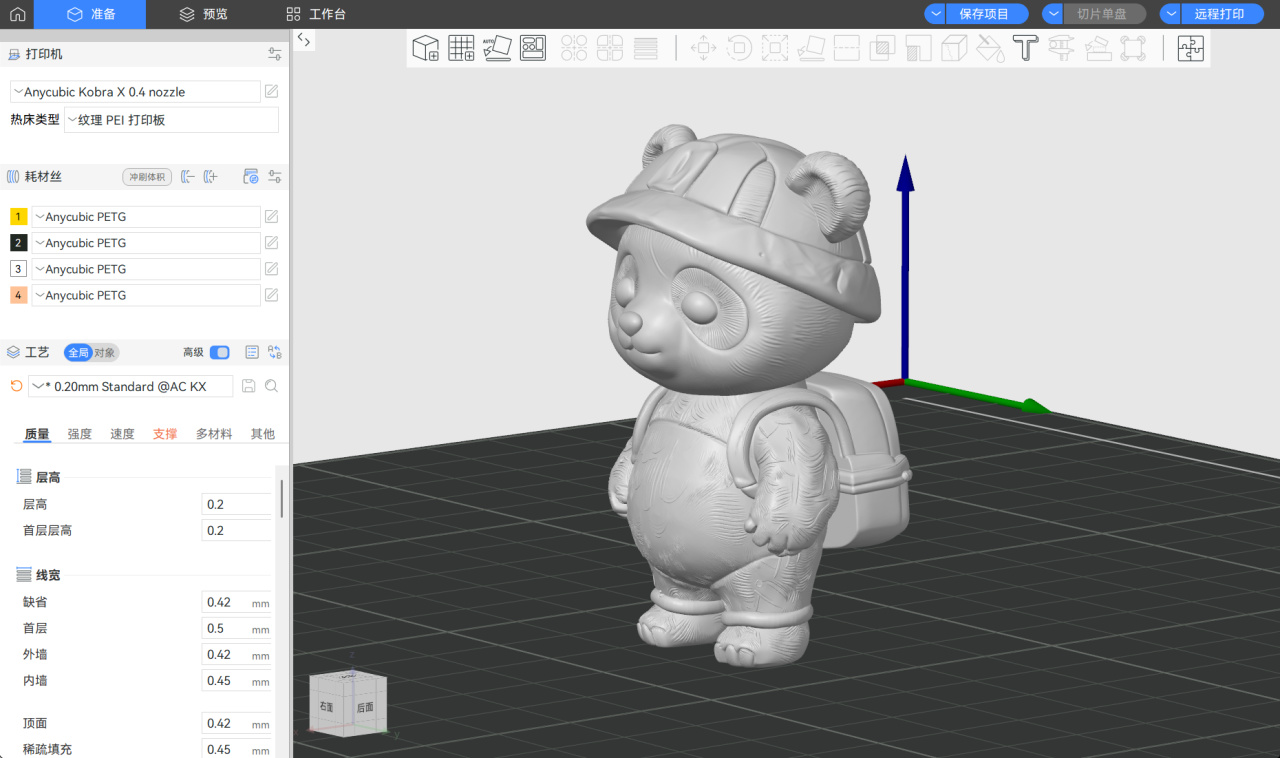Expand the 远程打印 dropdown arrow
The image size is (1280, 758).
click(x=1171, y=14)
